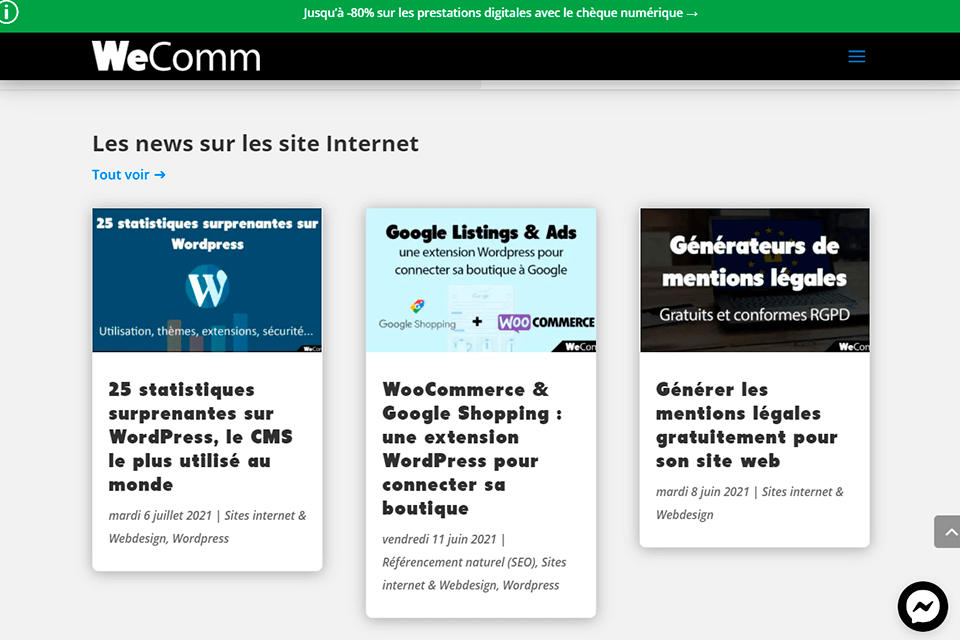Click the date "vendredi 11 juin 2021"
The height and width of the screenshot is (640, 960).
coord(439,540)
